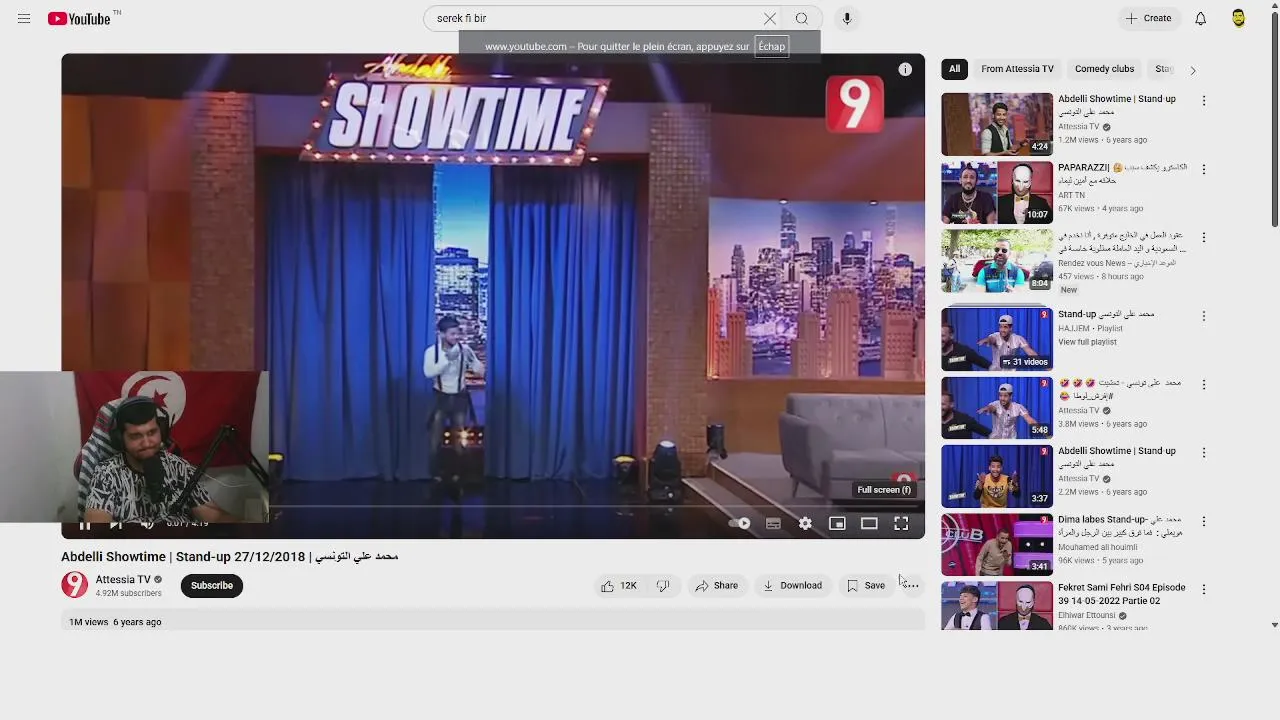Open the options menu for Fekret Sami Fehri video
1280x720 pixels.
click(1204, 590)
